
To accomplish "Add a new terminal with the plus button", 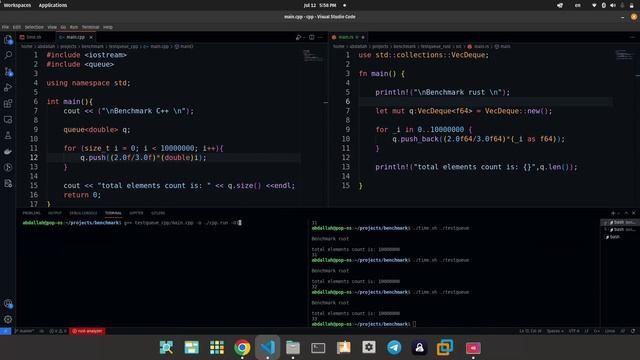I will [613, 213].
